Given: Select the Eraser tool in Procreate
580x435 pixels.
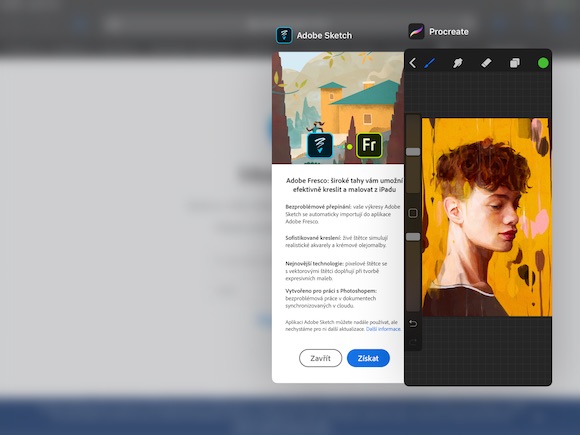Looking at the screenshot, I should point(486,63).
